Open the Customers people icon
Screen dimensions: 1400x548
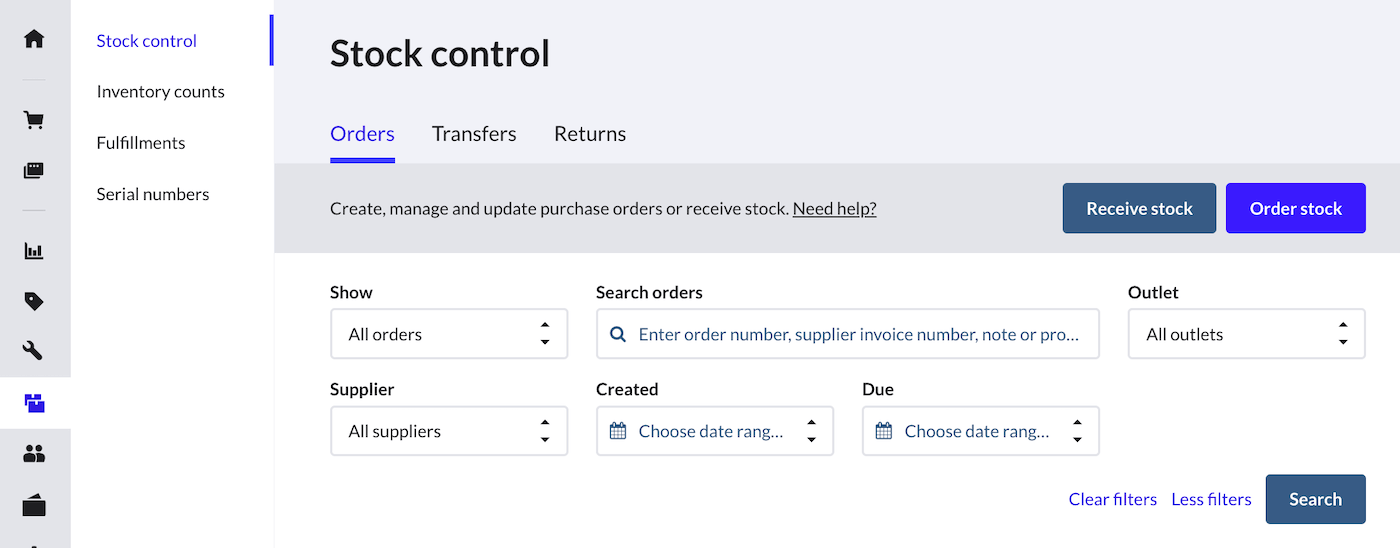click(x=34, y=455)
